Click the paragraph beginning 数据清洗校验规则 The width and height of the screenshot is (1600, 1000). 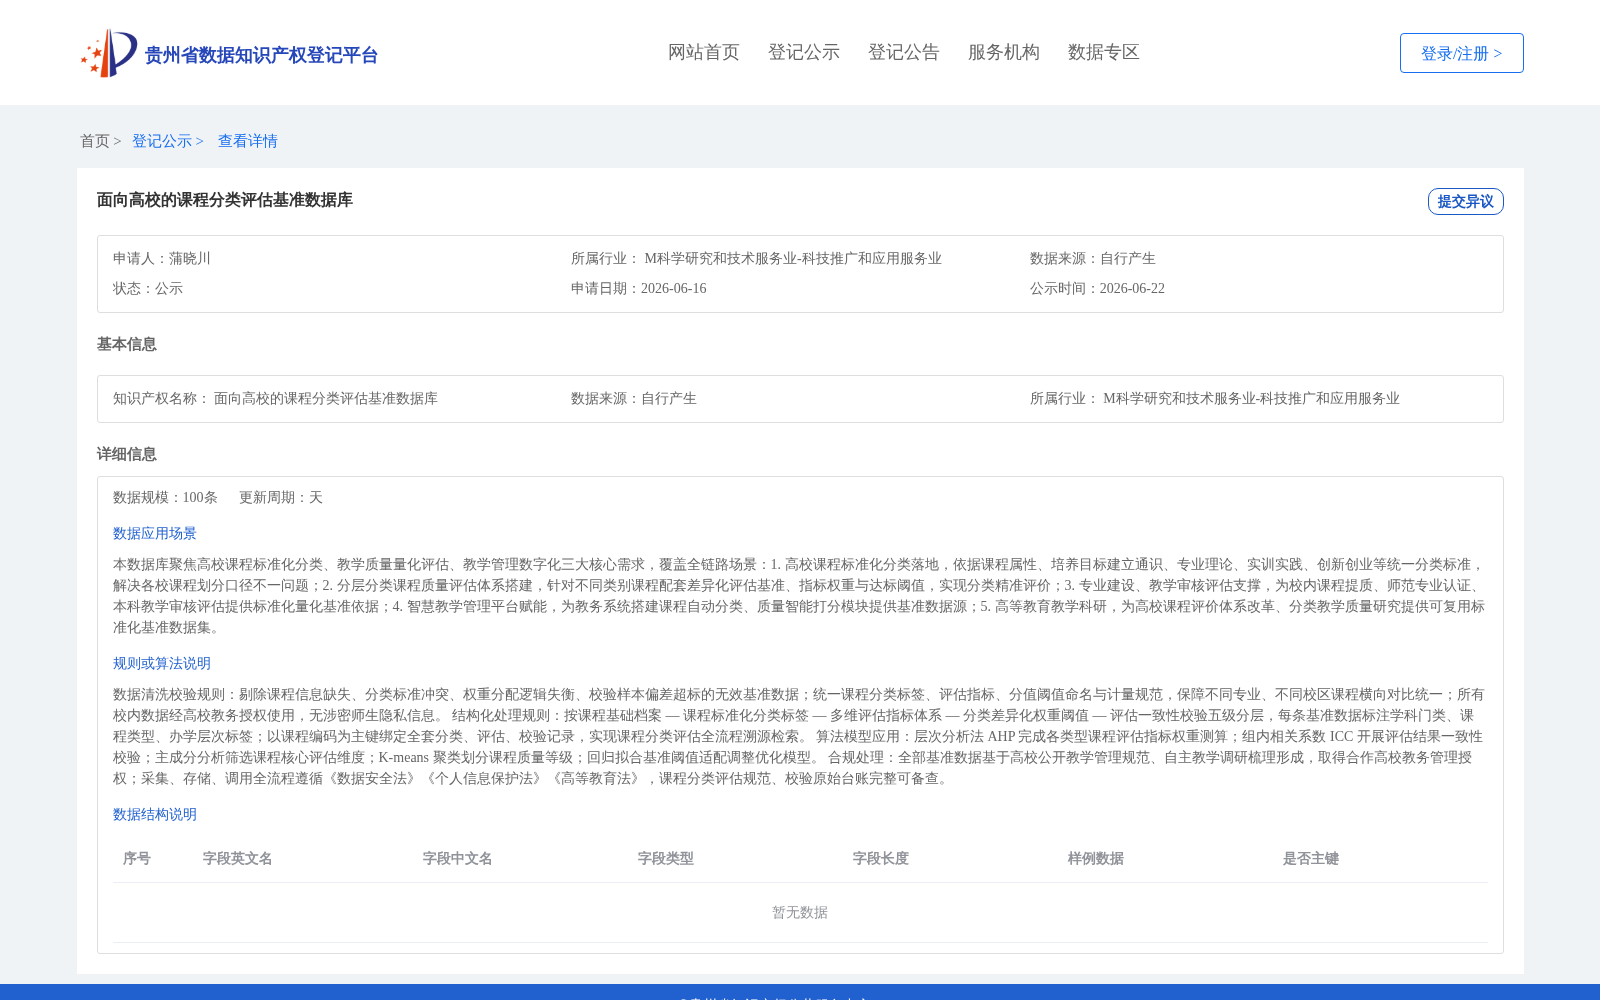point(799,736)
